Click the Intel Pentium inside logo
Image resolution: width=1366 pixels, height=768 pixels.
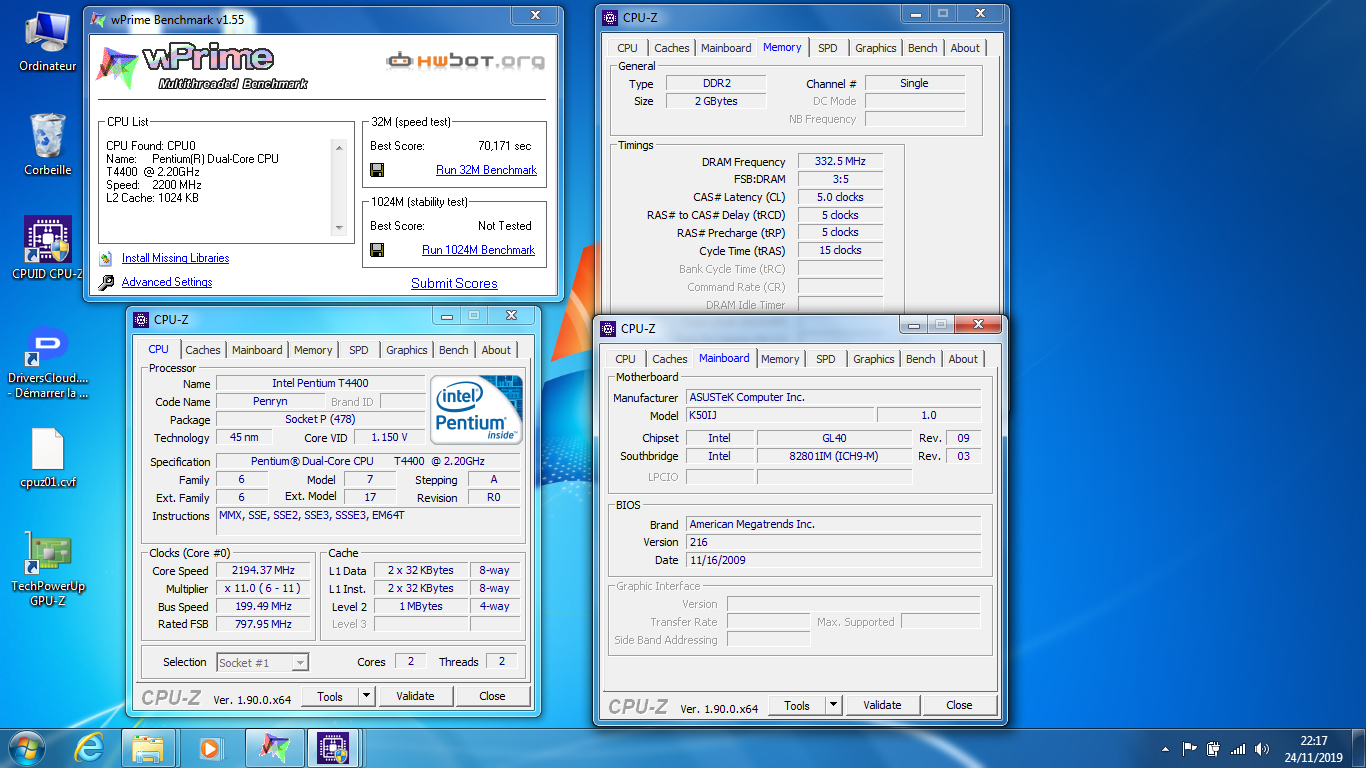point(476,410)
